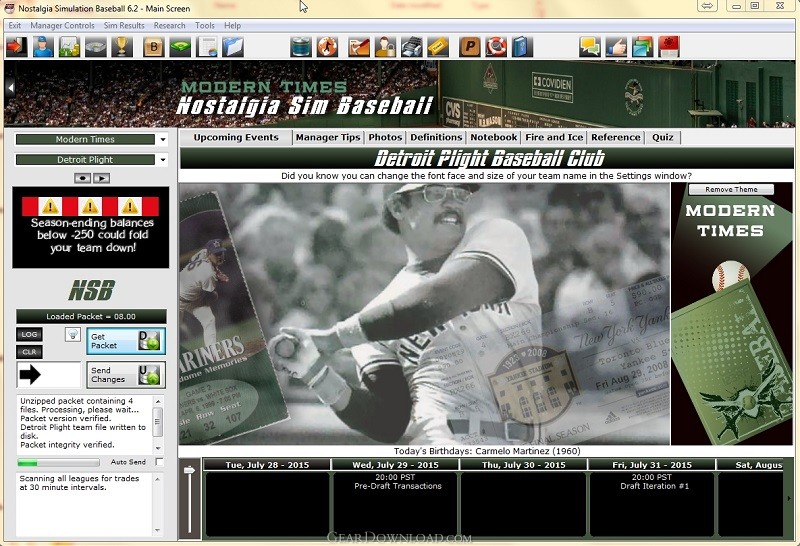Open the Help menu

click(232, 26)
